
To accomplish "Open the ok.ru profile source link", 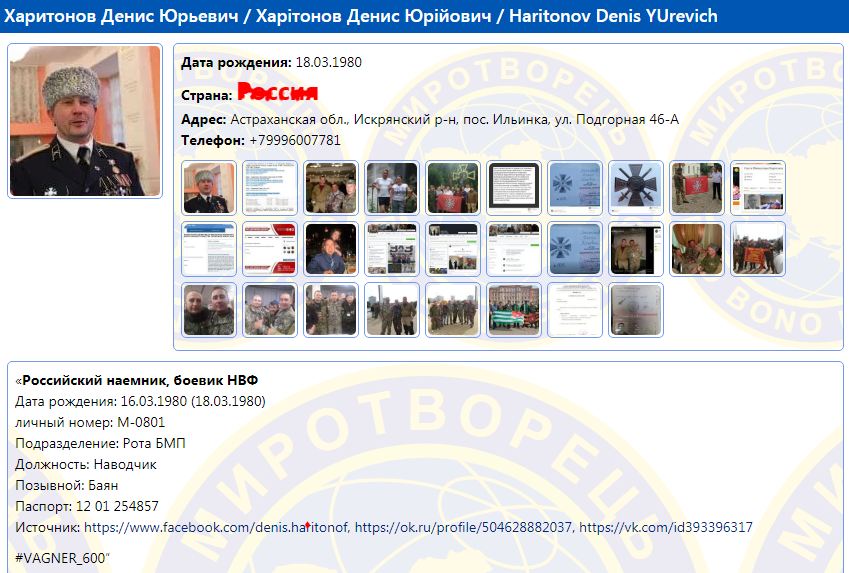I will (463, 527).
